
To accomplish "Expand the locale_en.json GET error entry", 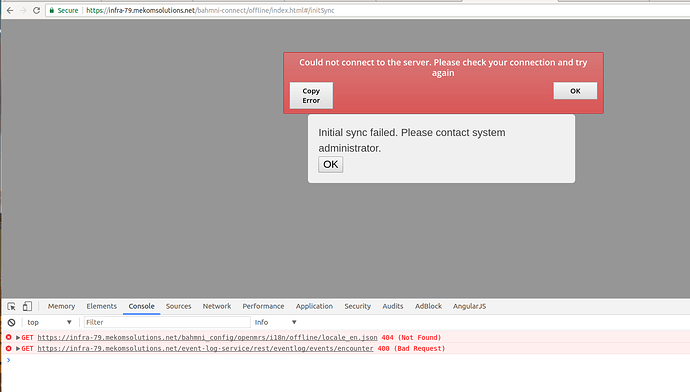I will [x=18, y=337].
